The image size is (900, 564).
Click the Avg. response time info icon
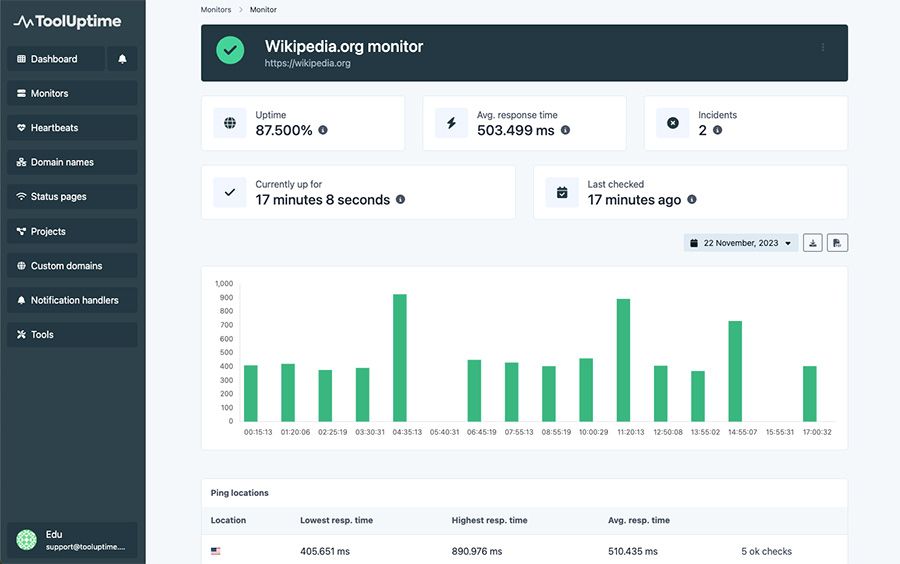[x=565, y=130]
